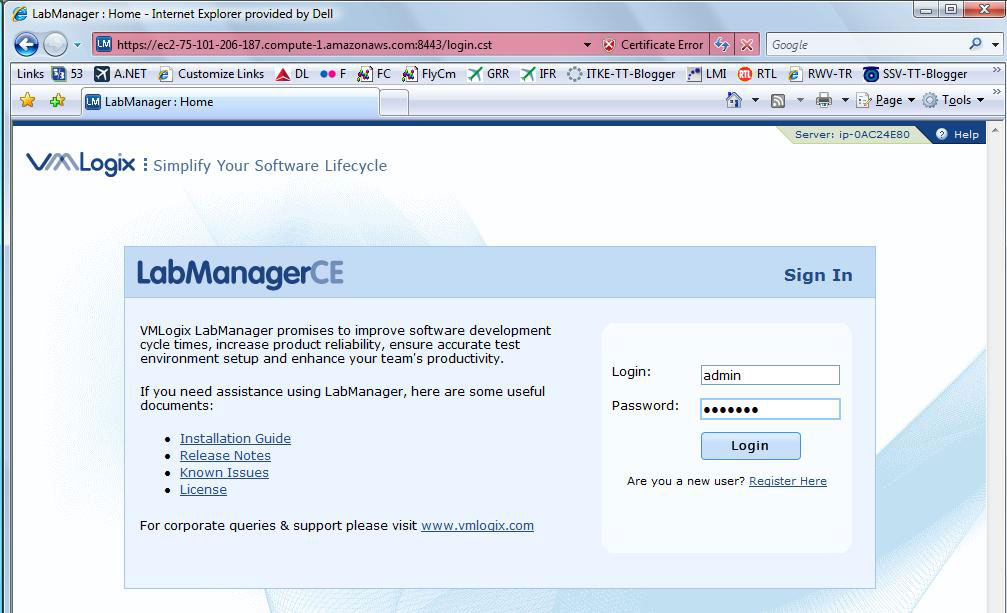Click the Login username field
Screen dimensions: 1007x613
tap(770, 375)
